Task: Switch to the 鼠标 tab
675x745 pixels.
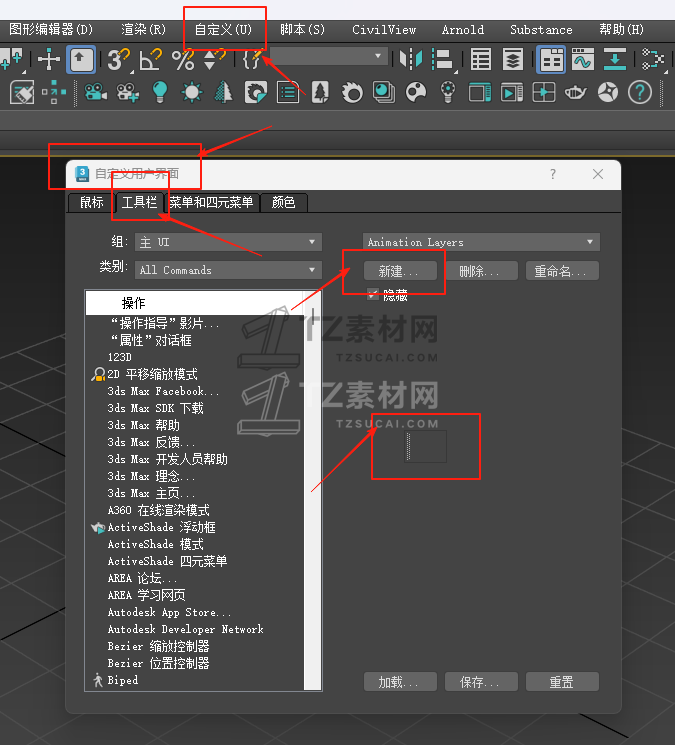Action: 91,203
